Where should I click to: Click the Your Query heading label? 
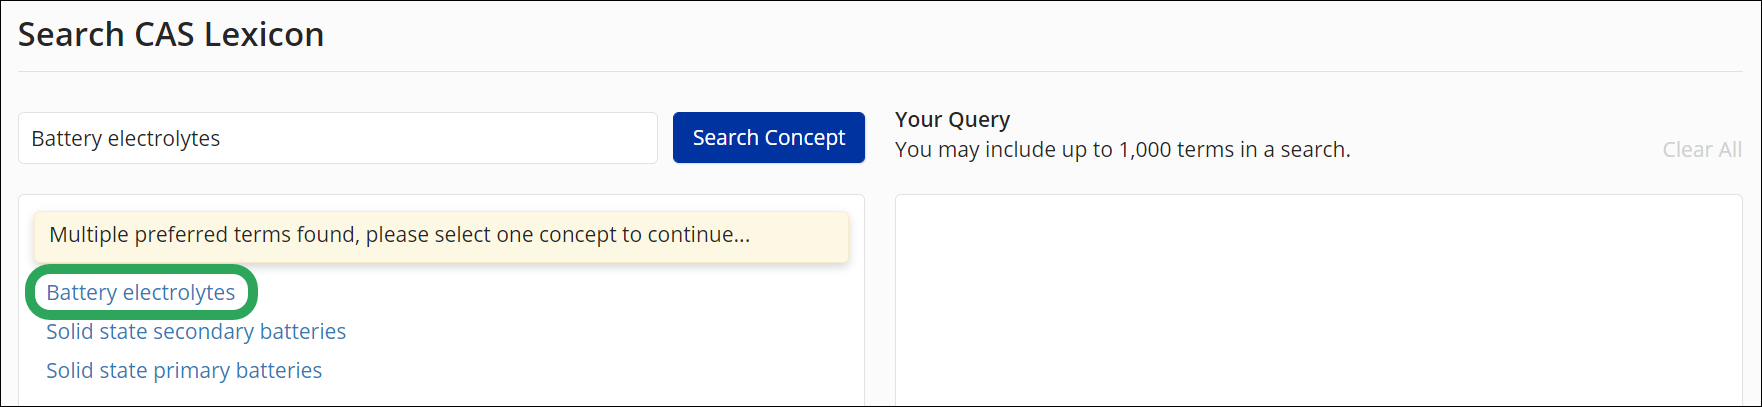[952, 119]
